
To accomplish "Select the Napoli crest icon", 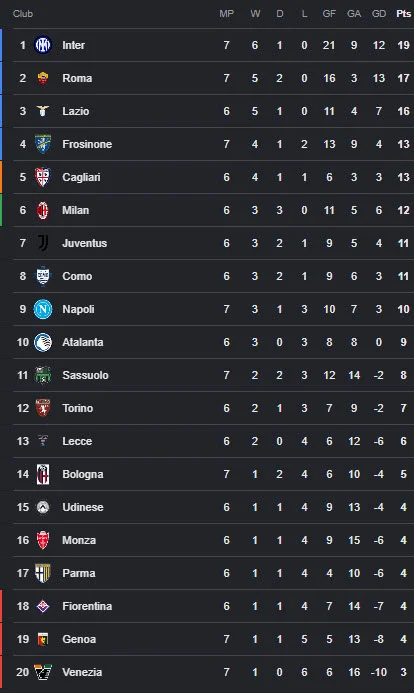I will click(x=43, y=309).
